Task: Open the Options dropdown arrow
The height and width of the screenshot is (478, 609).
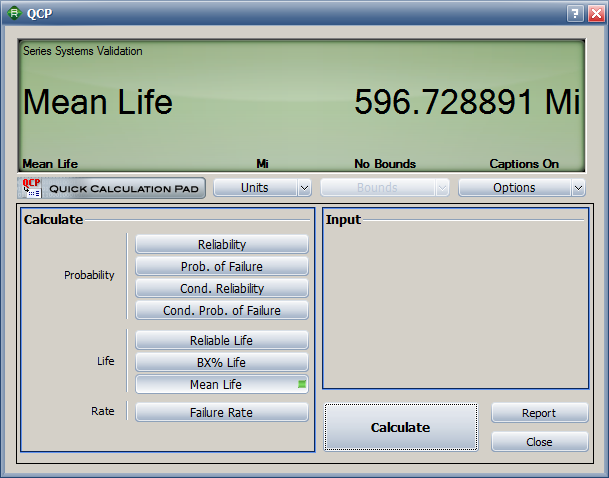Action: (578, 188)
